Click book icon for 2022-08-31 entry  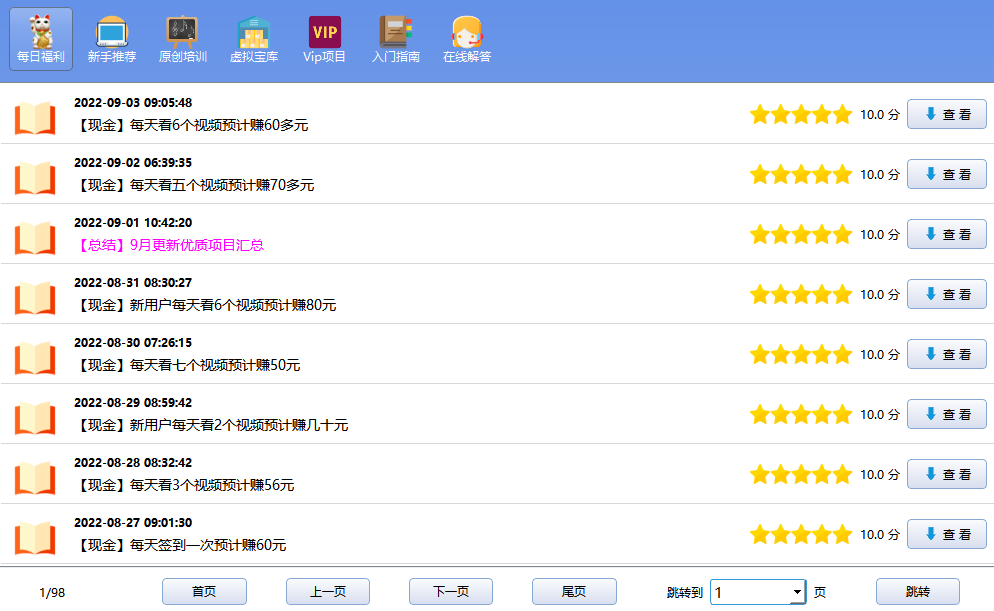[x=35, y=298]
